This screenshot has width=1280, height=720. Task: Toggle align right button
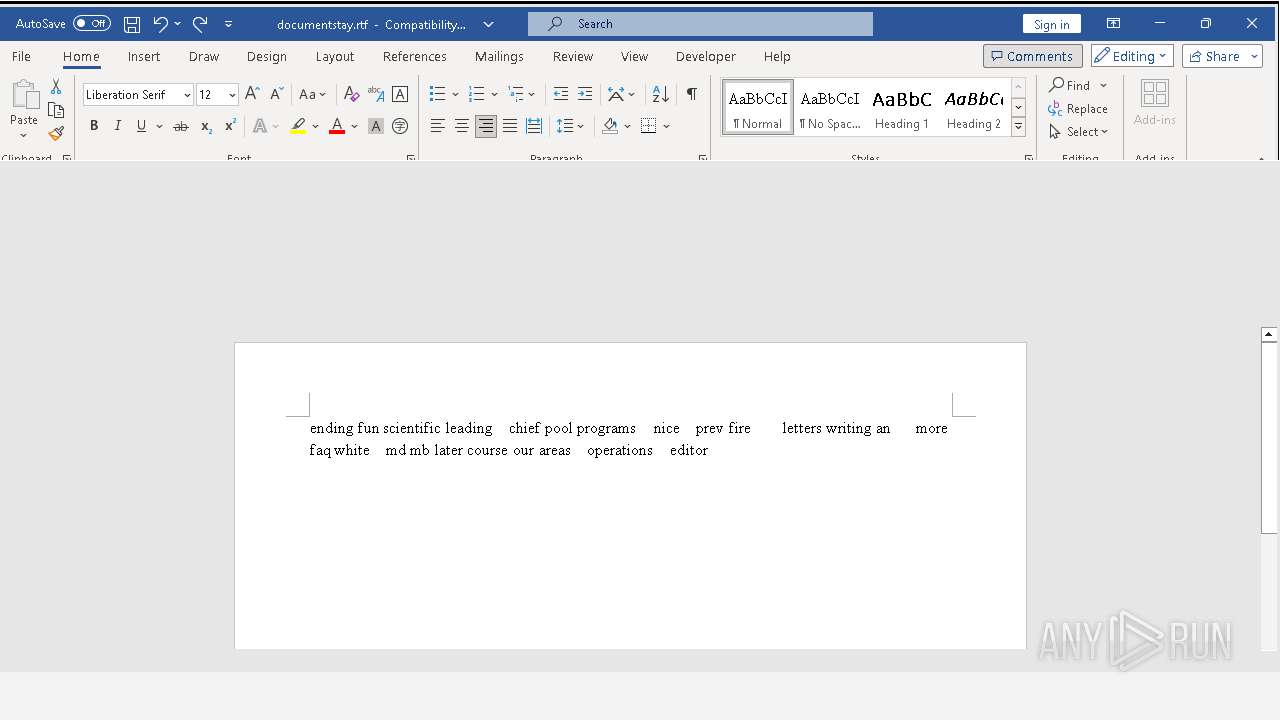pos(485,126)
